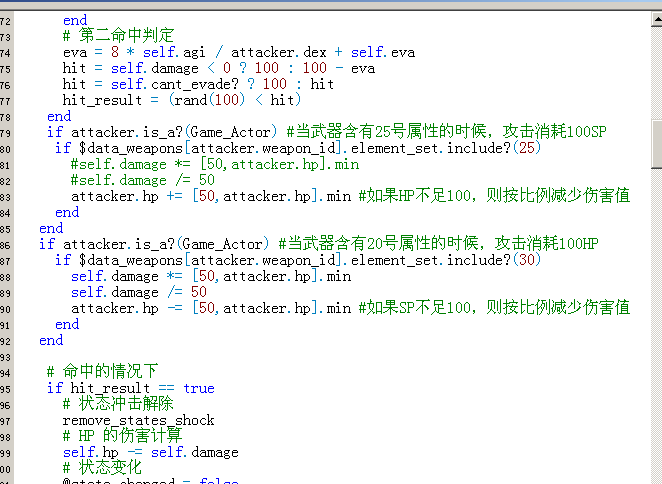This screenshot has width=662, height=484.
Task: Click code 'attacker.hp += [50,attacker.hp].min'
Action: point(211,196)
